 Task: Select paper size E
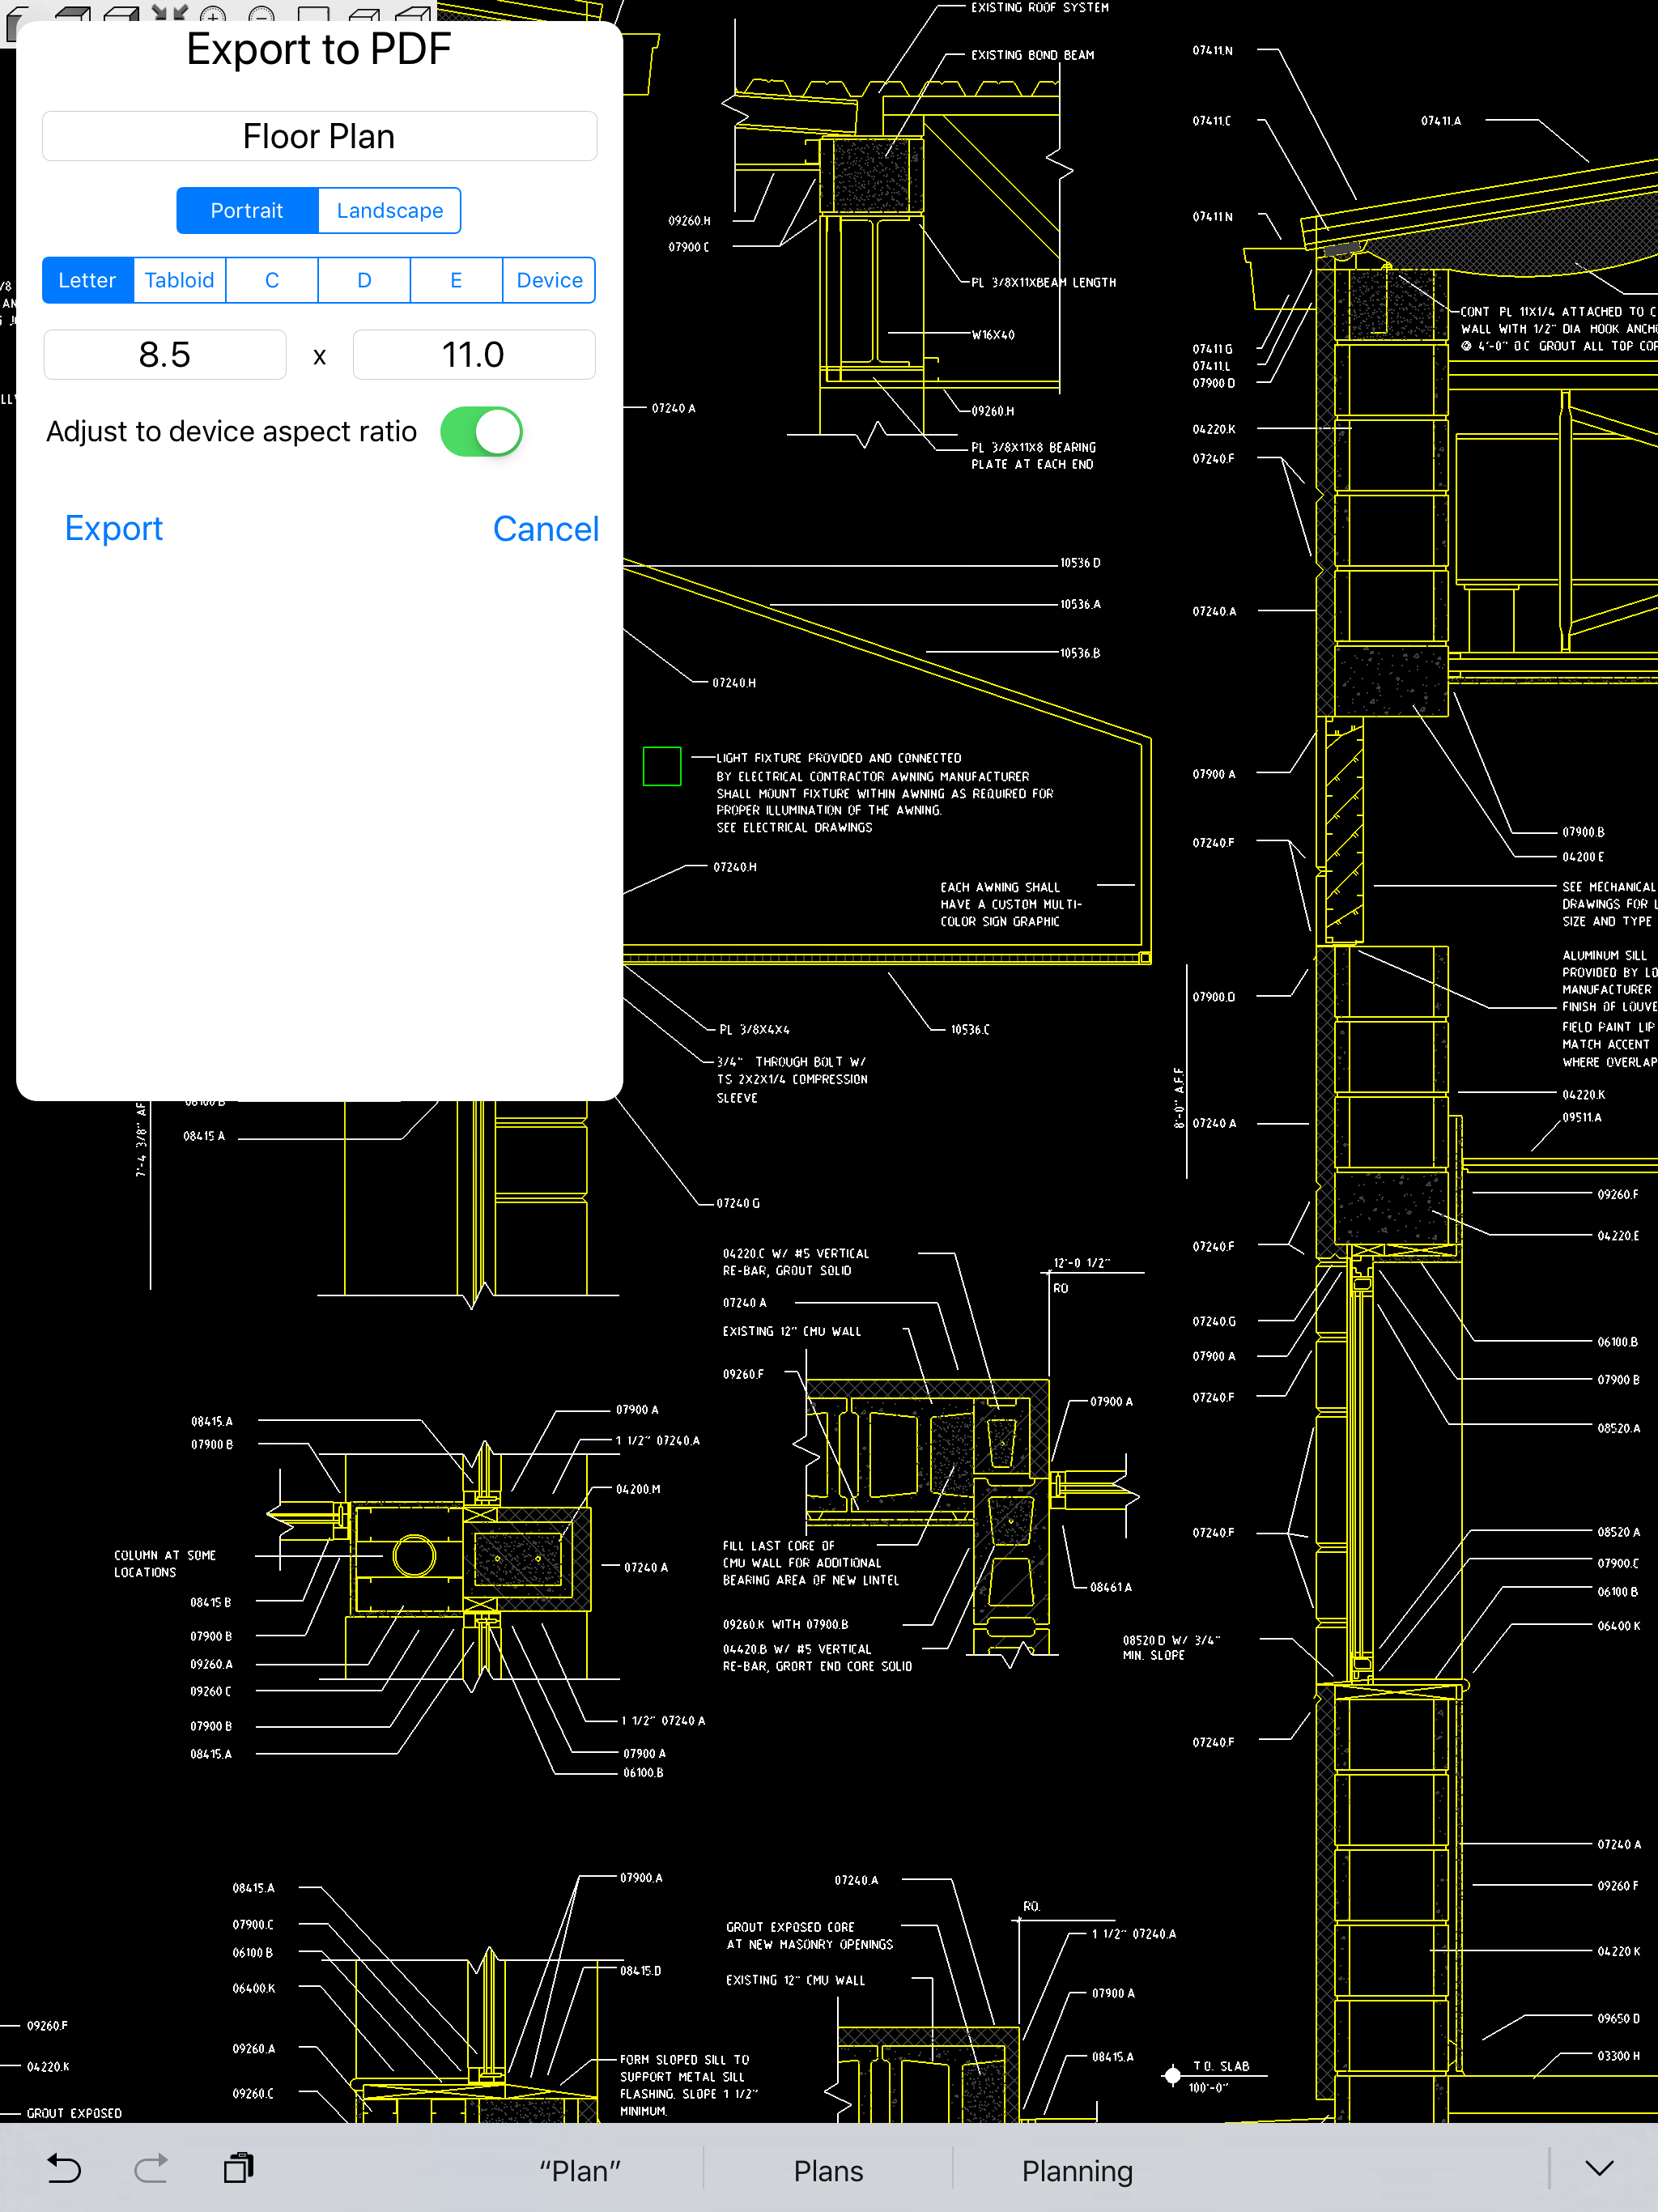point(456,280)
